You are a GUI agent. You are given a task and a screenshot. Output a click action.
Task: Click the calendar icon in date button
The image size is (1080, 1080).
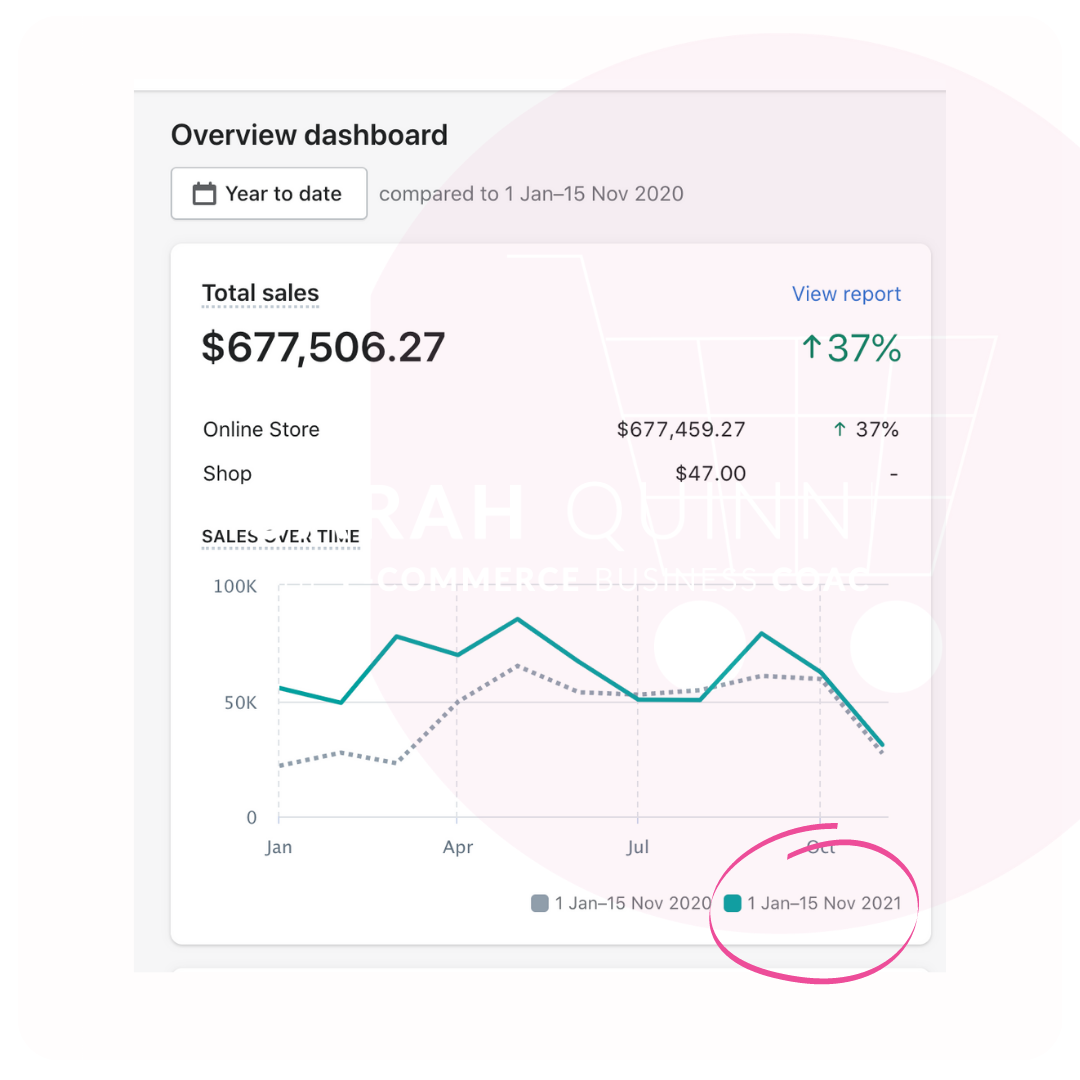pos(204,194)
